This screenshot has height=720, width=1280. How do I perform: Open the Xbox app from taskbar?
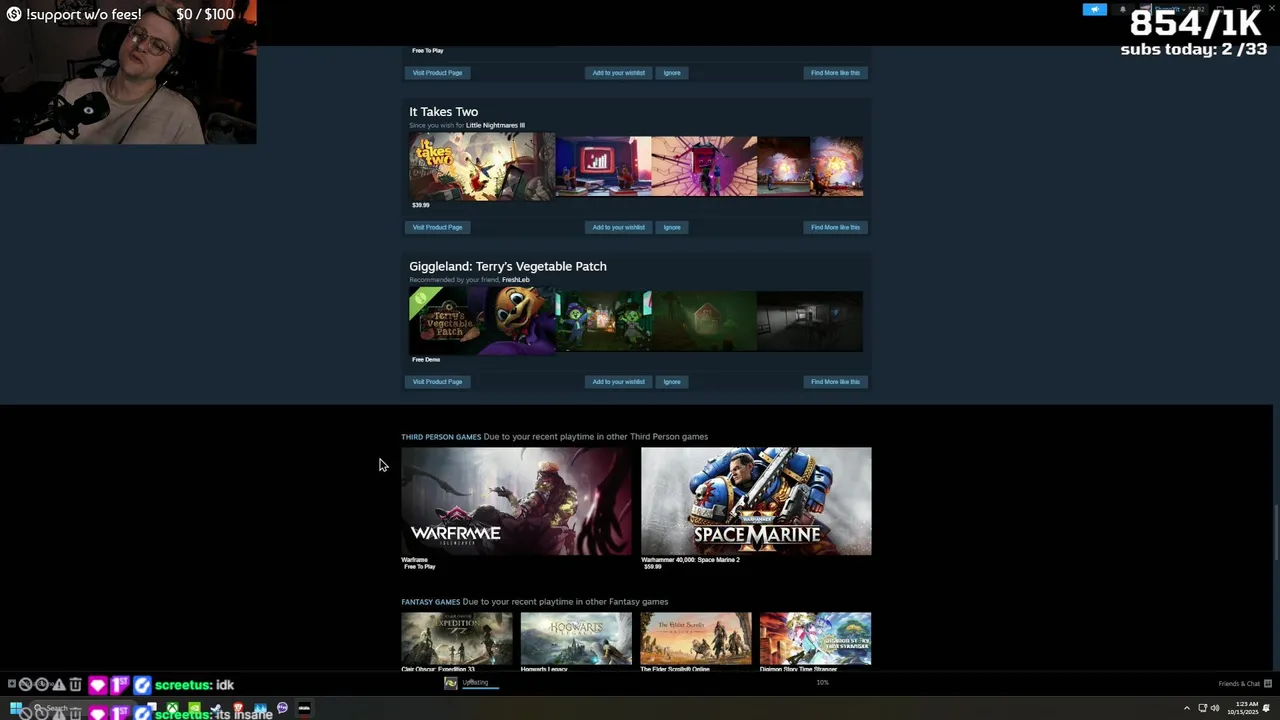[173, 709]
